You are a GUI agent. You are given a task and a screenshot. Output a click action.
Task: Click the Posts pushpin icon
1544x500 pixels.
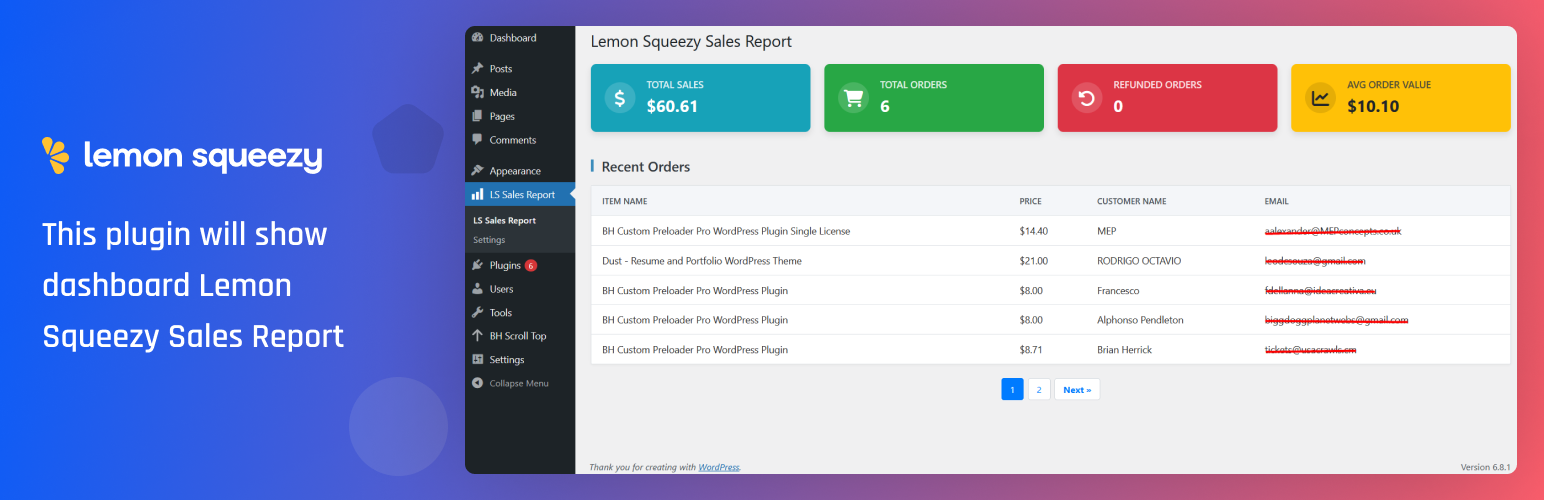(478, 69)
